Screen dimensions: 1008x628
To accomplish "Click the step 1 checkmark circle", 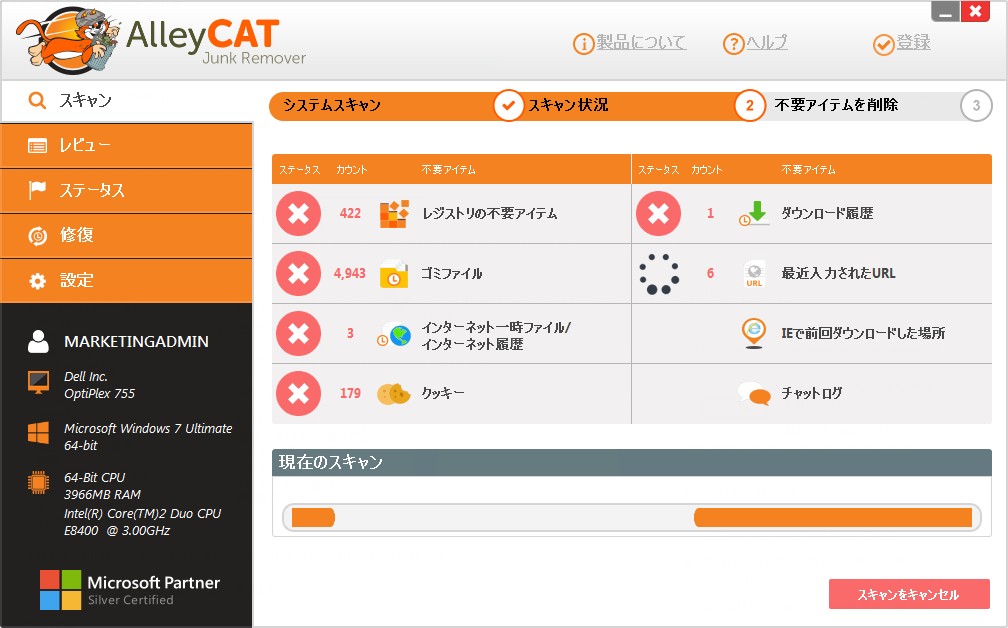I will [508, 105].
